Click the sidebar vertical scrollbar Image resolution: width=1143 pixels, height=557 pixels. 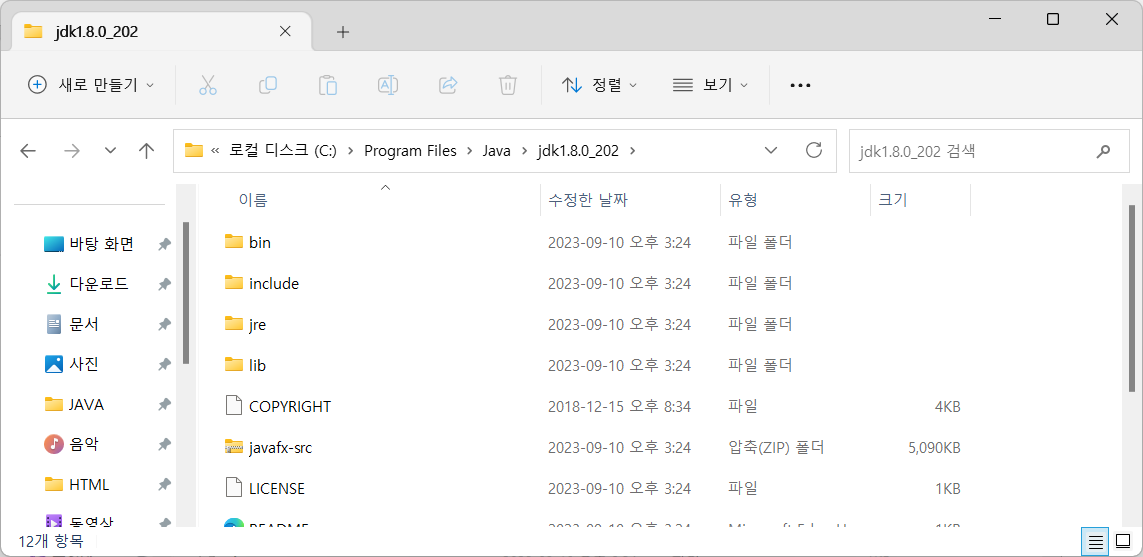pyautogui.click(x=186, y=293)
